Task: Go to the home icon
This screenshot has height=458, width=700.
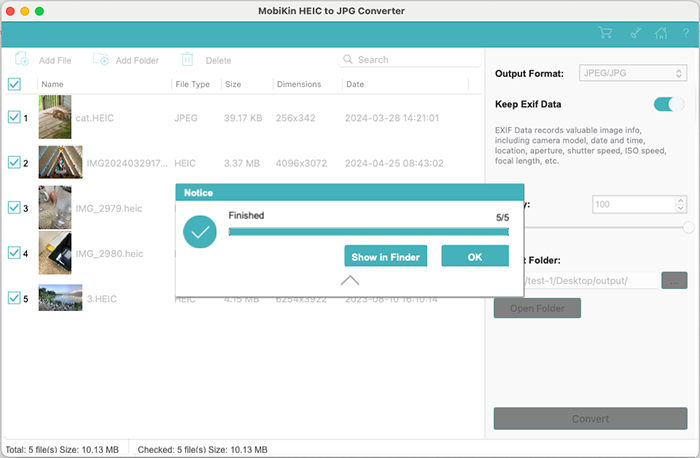Action: 660,33
